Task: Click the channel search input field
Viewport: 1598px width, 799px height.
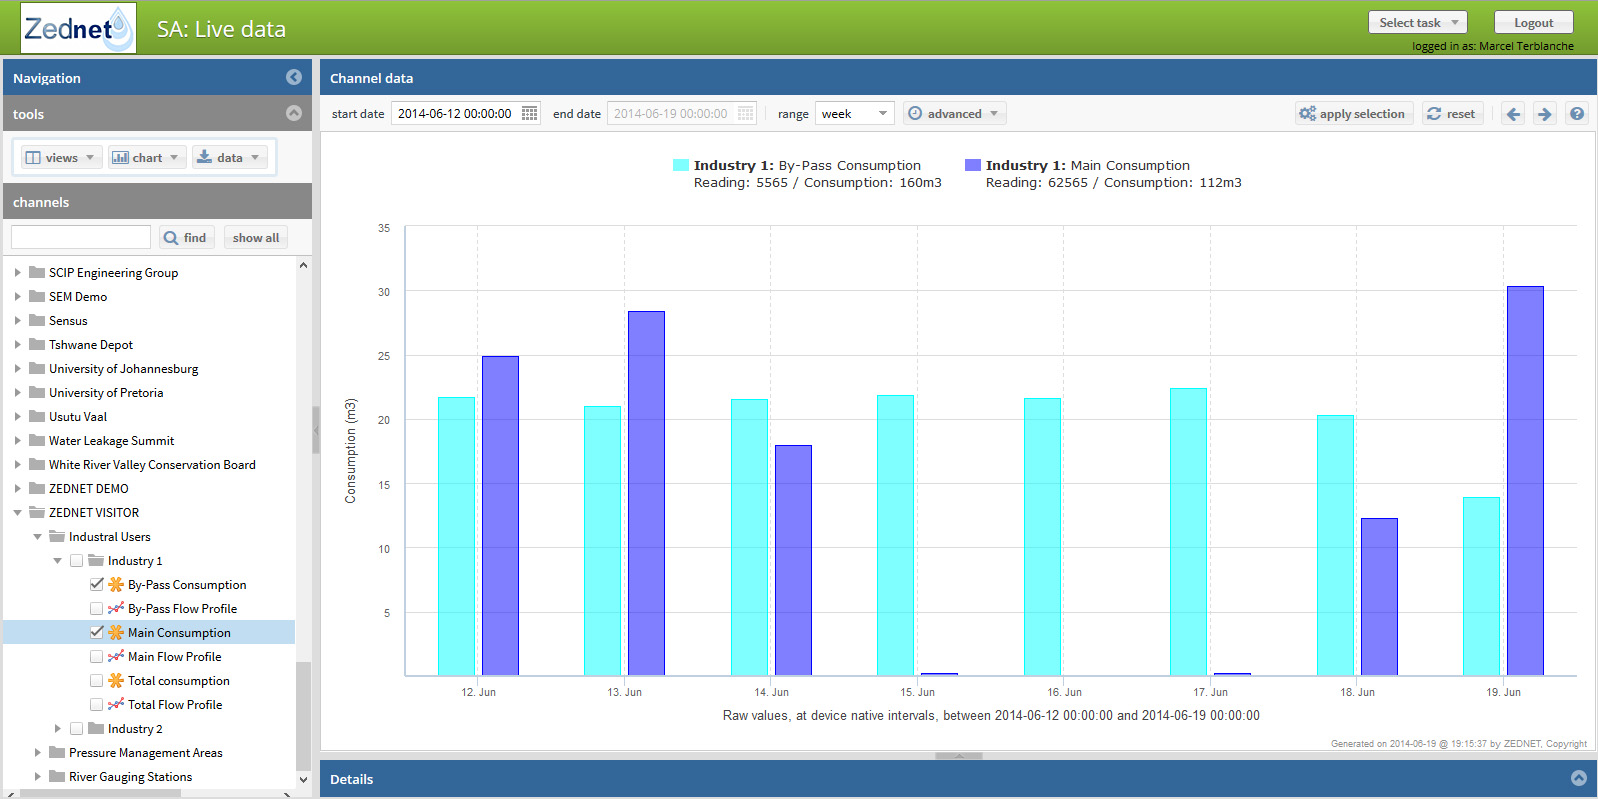Action: click(81, 237)
